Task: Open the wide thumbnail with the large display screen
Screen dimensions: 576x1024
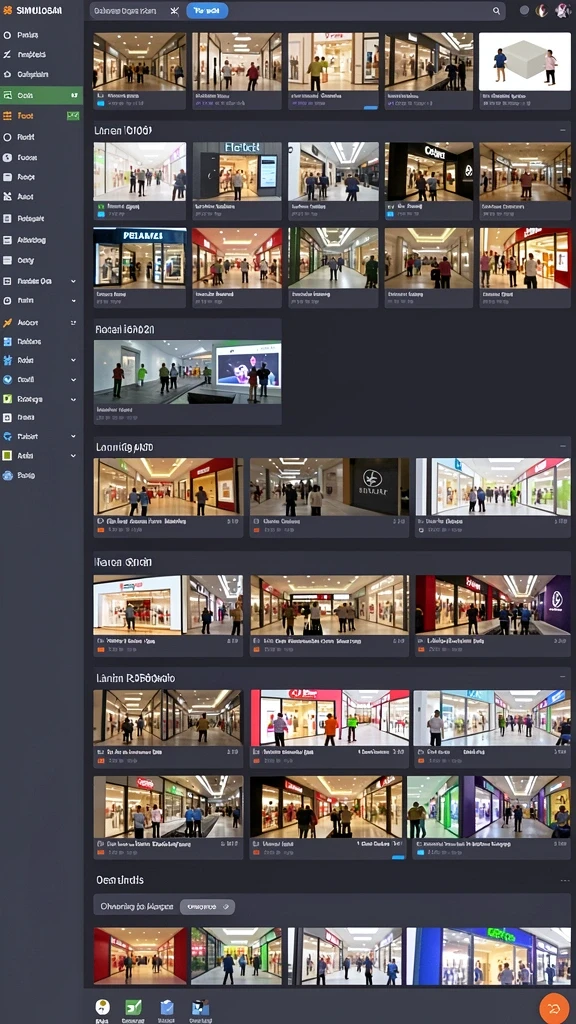Action: coord(187,372)
